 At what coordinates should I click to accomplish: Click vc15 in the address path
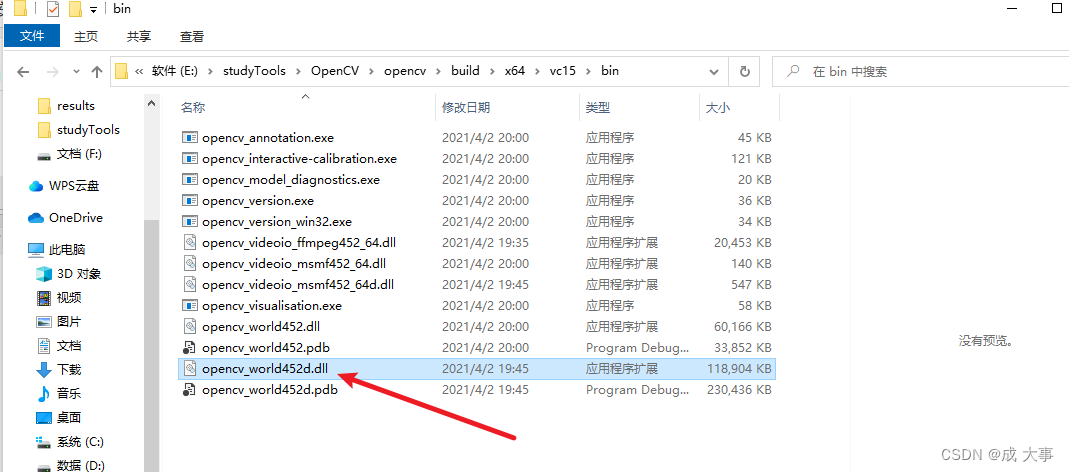coord(563,70)
